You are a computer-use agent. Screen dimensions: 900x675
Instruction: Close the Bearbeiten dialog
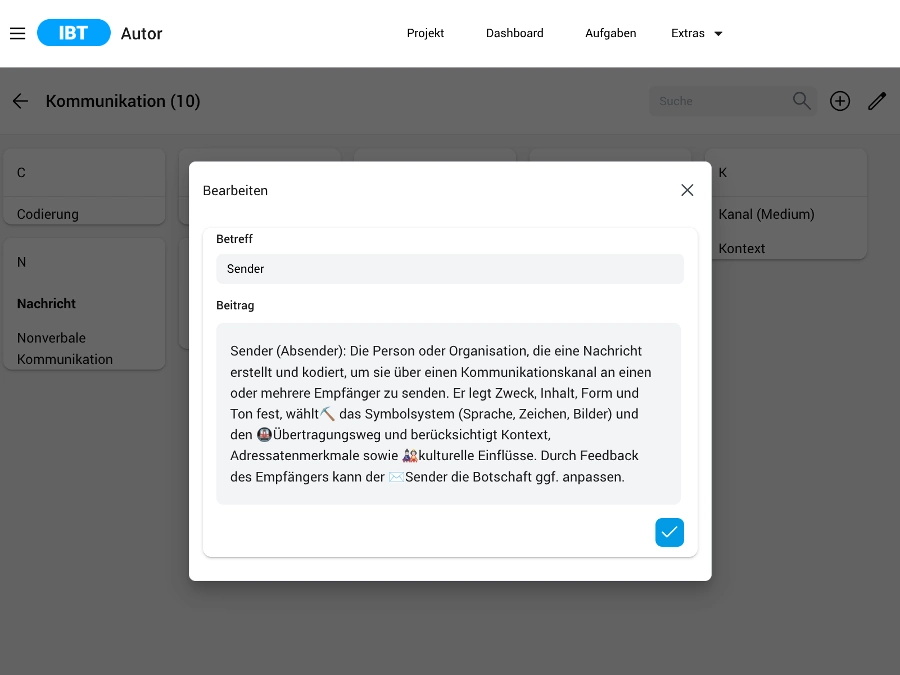pyautogui.click(x=687, y=190)
